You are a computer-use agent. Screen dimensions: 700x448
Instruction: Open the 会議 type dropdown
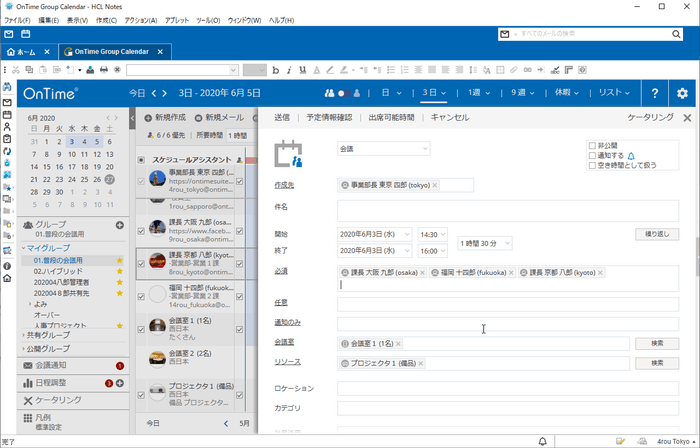click(383, 148)
